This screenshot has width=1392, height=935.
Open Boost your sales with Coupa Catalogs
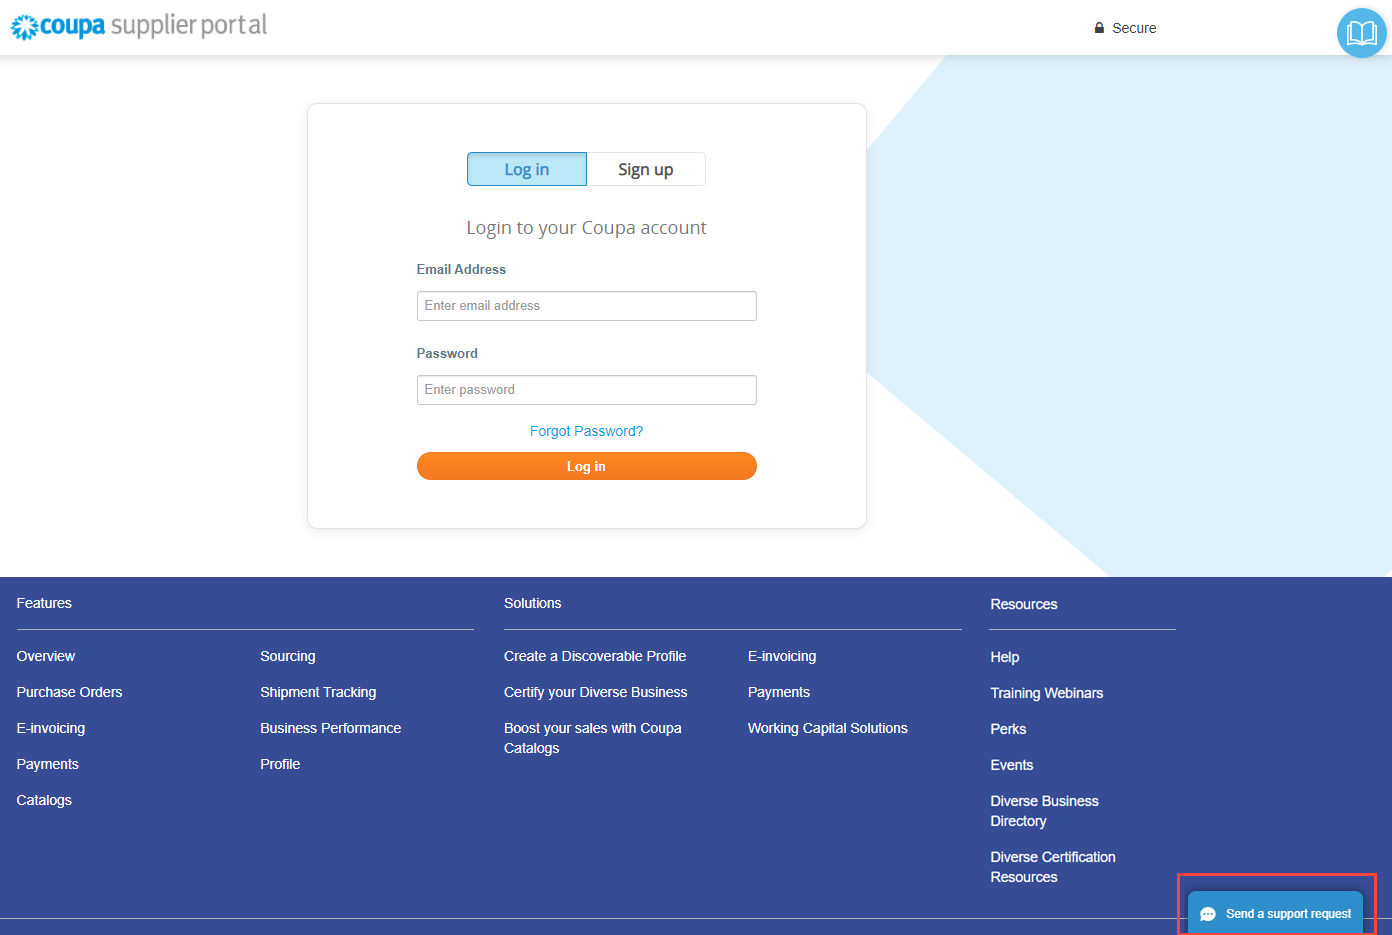tap(593, 738)
